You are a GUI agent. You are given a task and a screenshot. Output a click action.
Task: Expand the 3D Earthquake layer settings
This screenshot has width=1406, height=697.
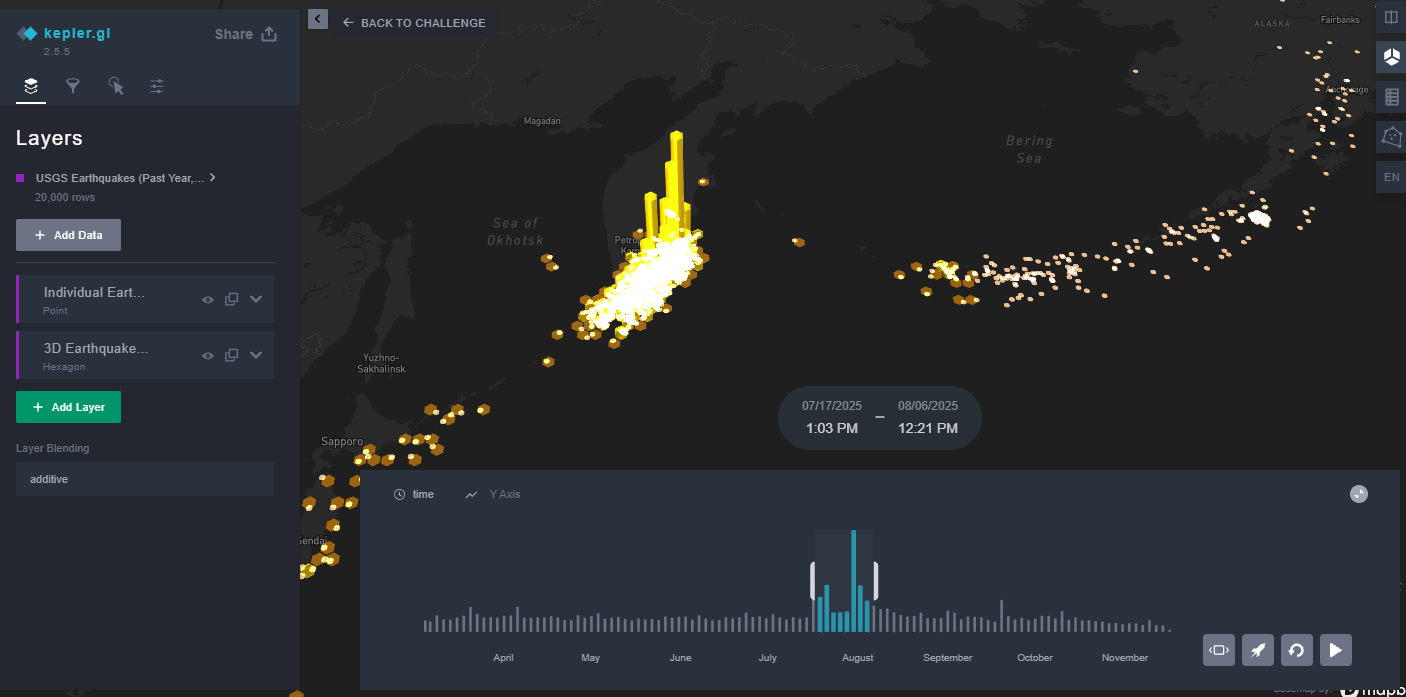tap(256, 355)
